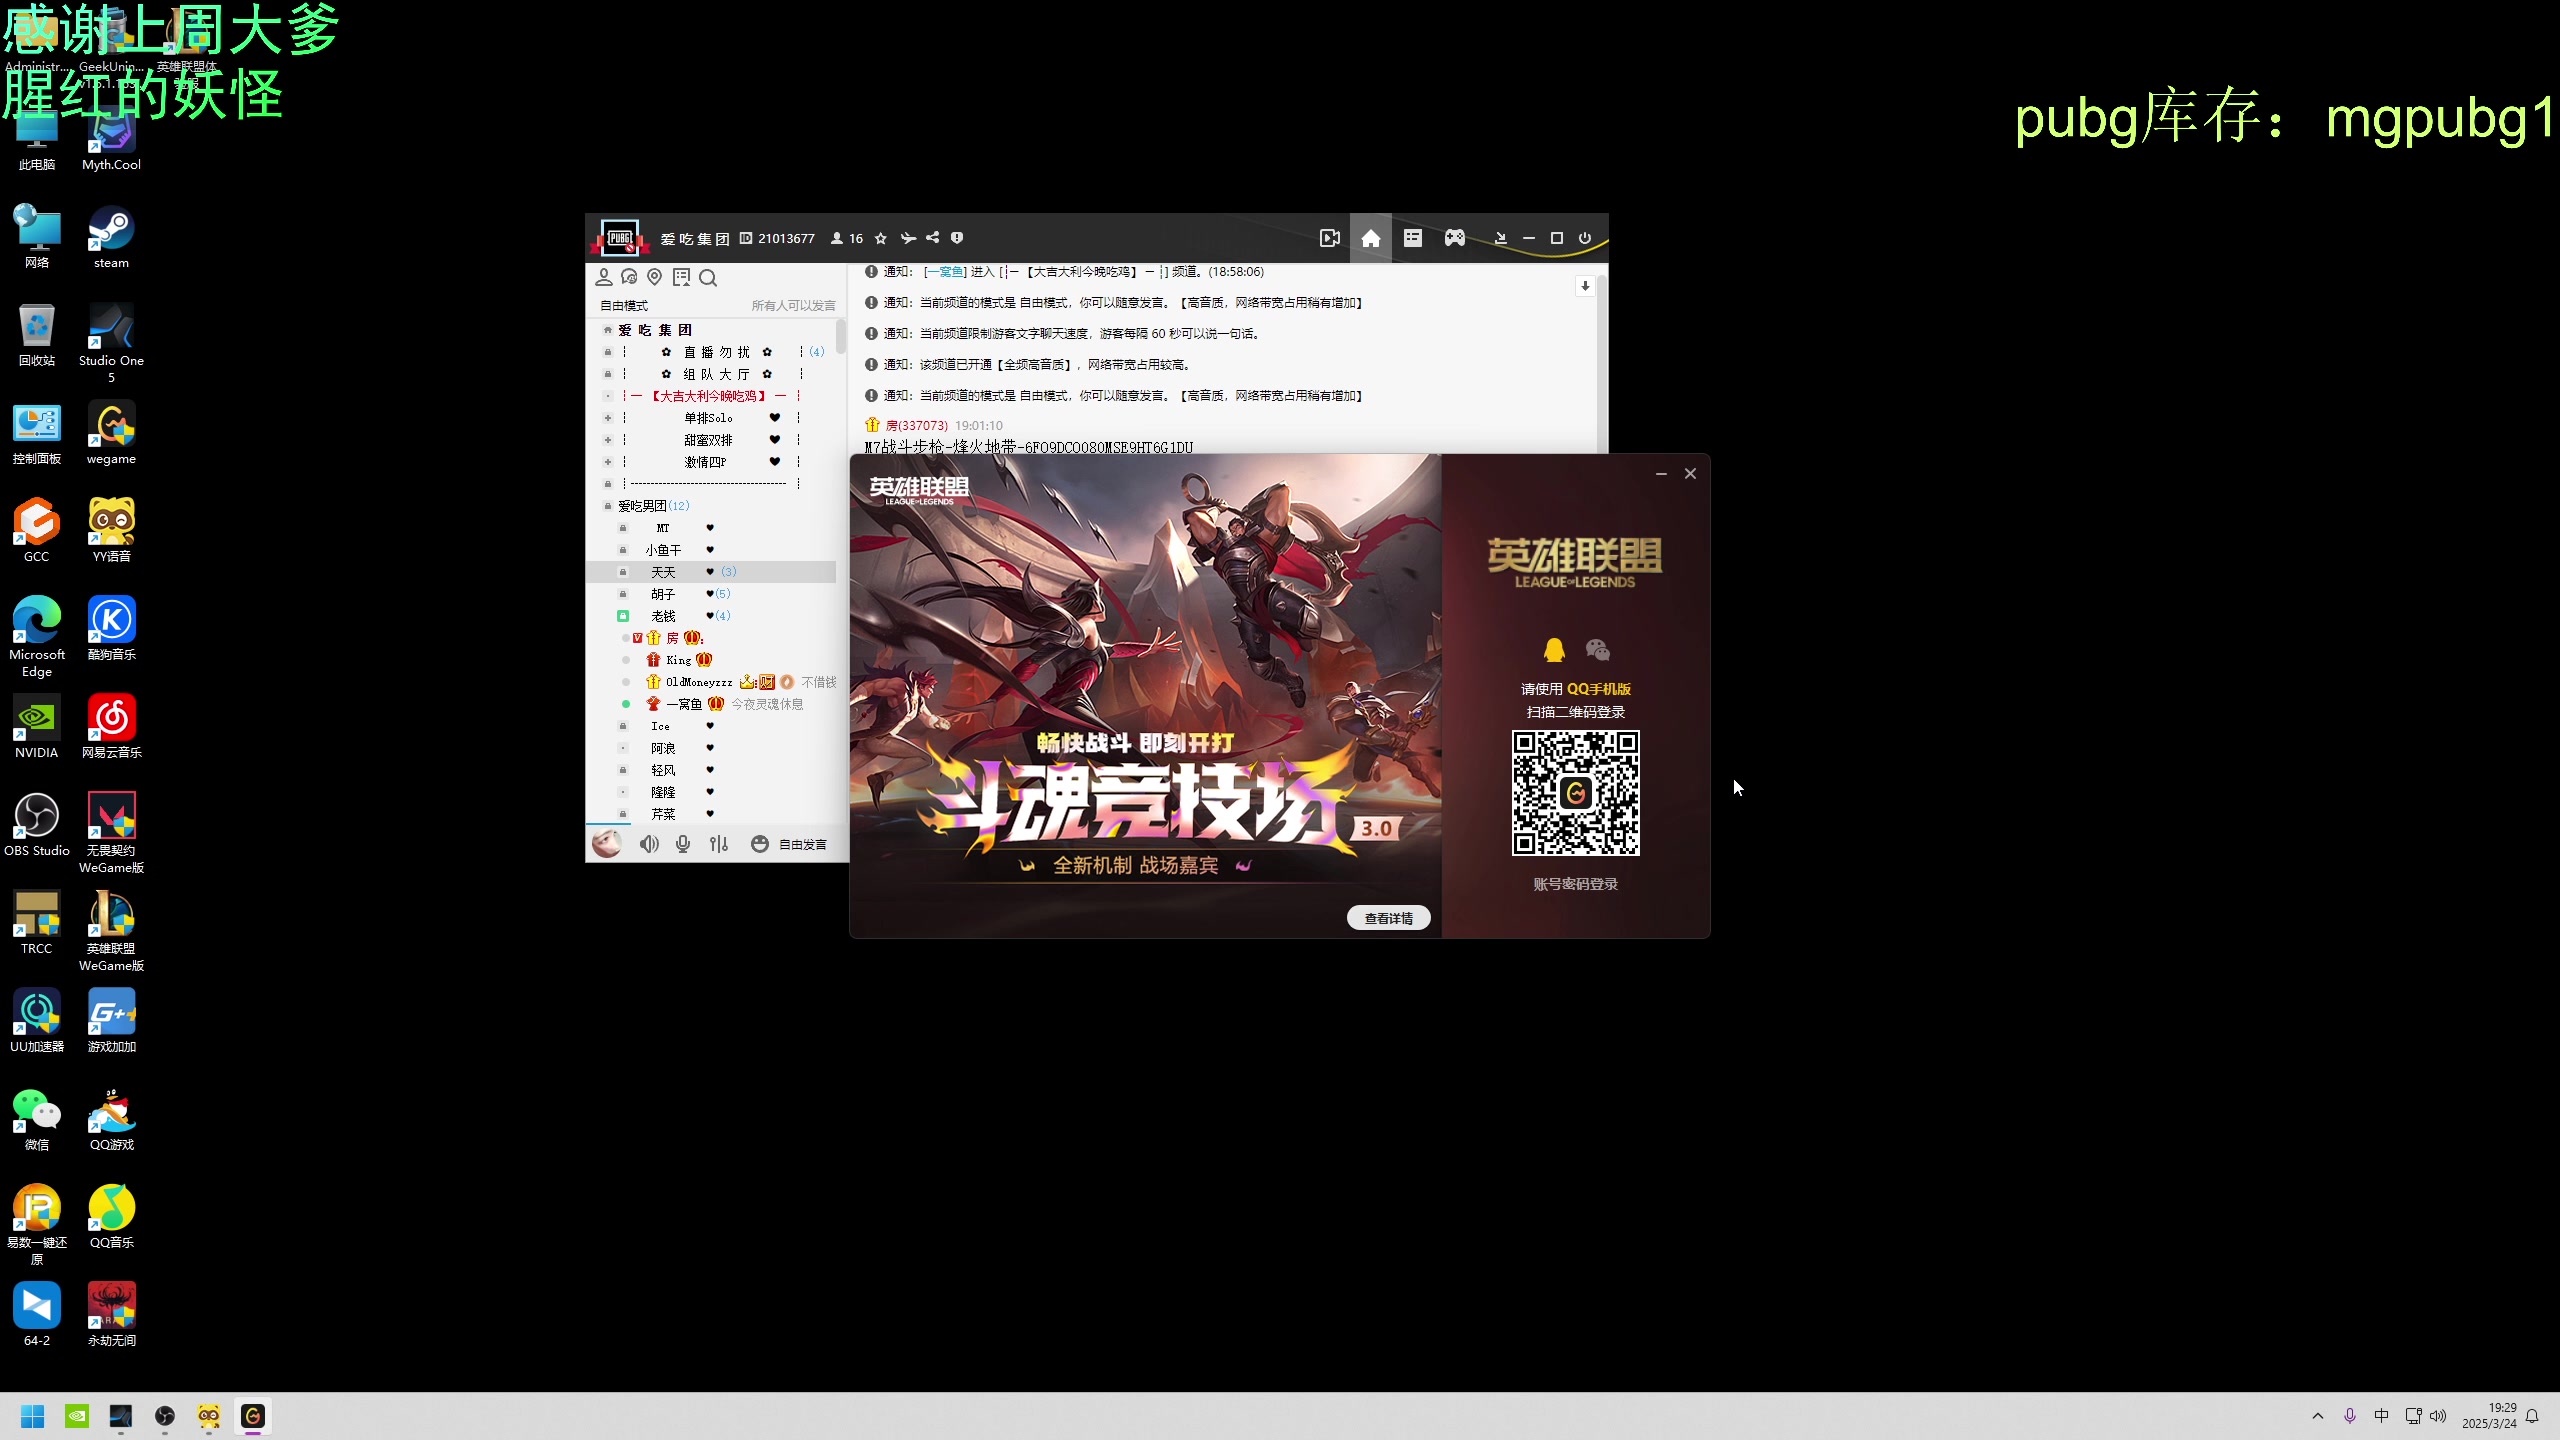The height and width of the screenshot is (1440, 2560).
Task: Mute the YY speaker output
Action: pyautogui.click(x=649, y=844)
